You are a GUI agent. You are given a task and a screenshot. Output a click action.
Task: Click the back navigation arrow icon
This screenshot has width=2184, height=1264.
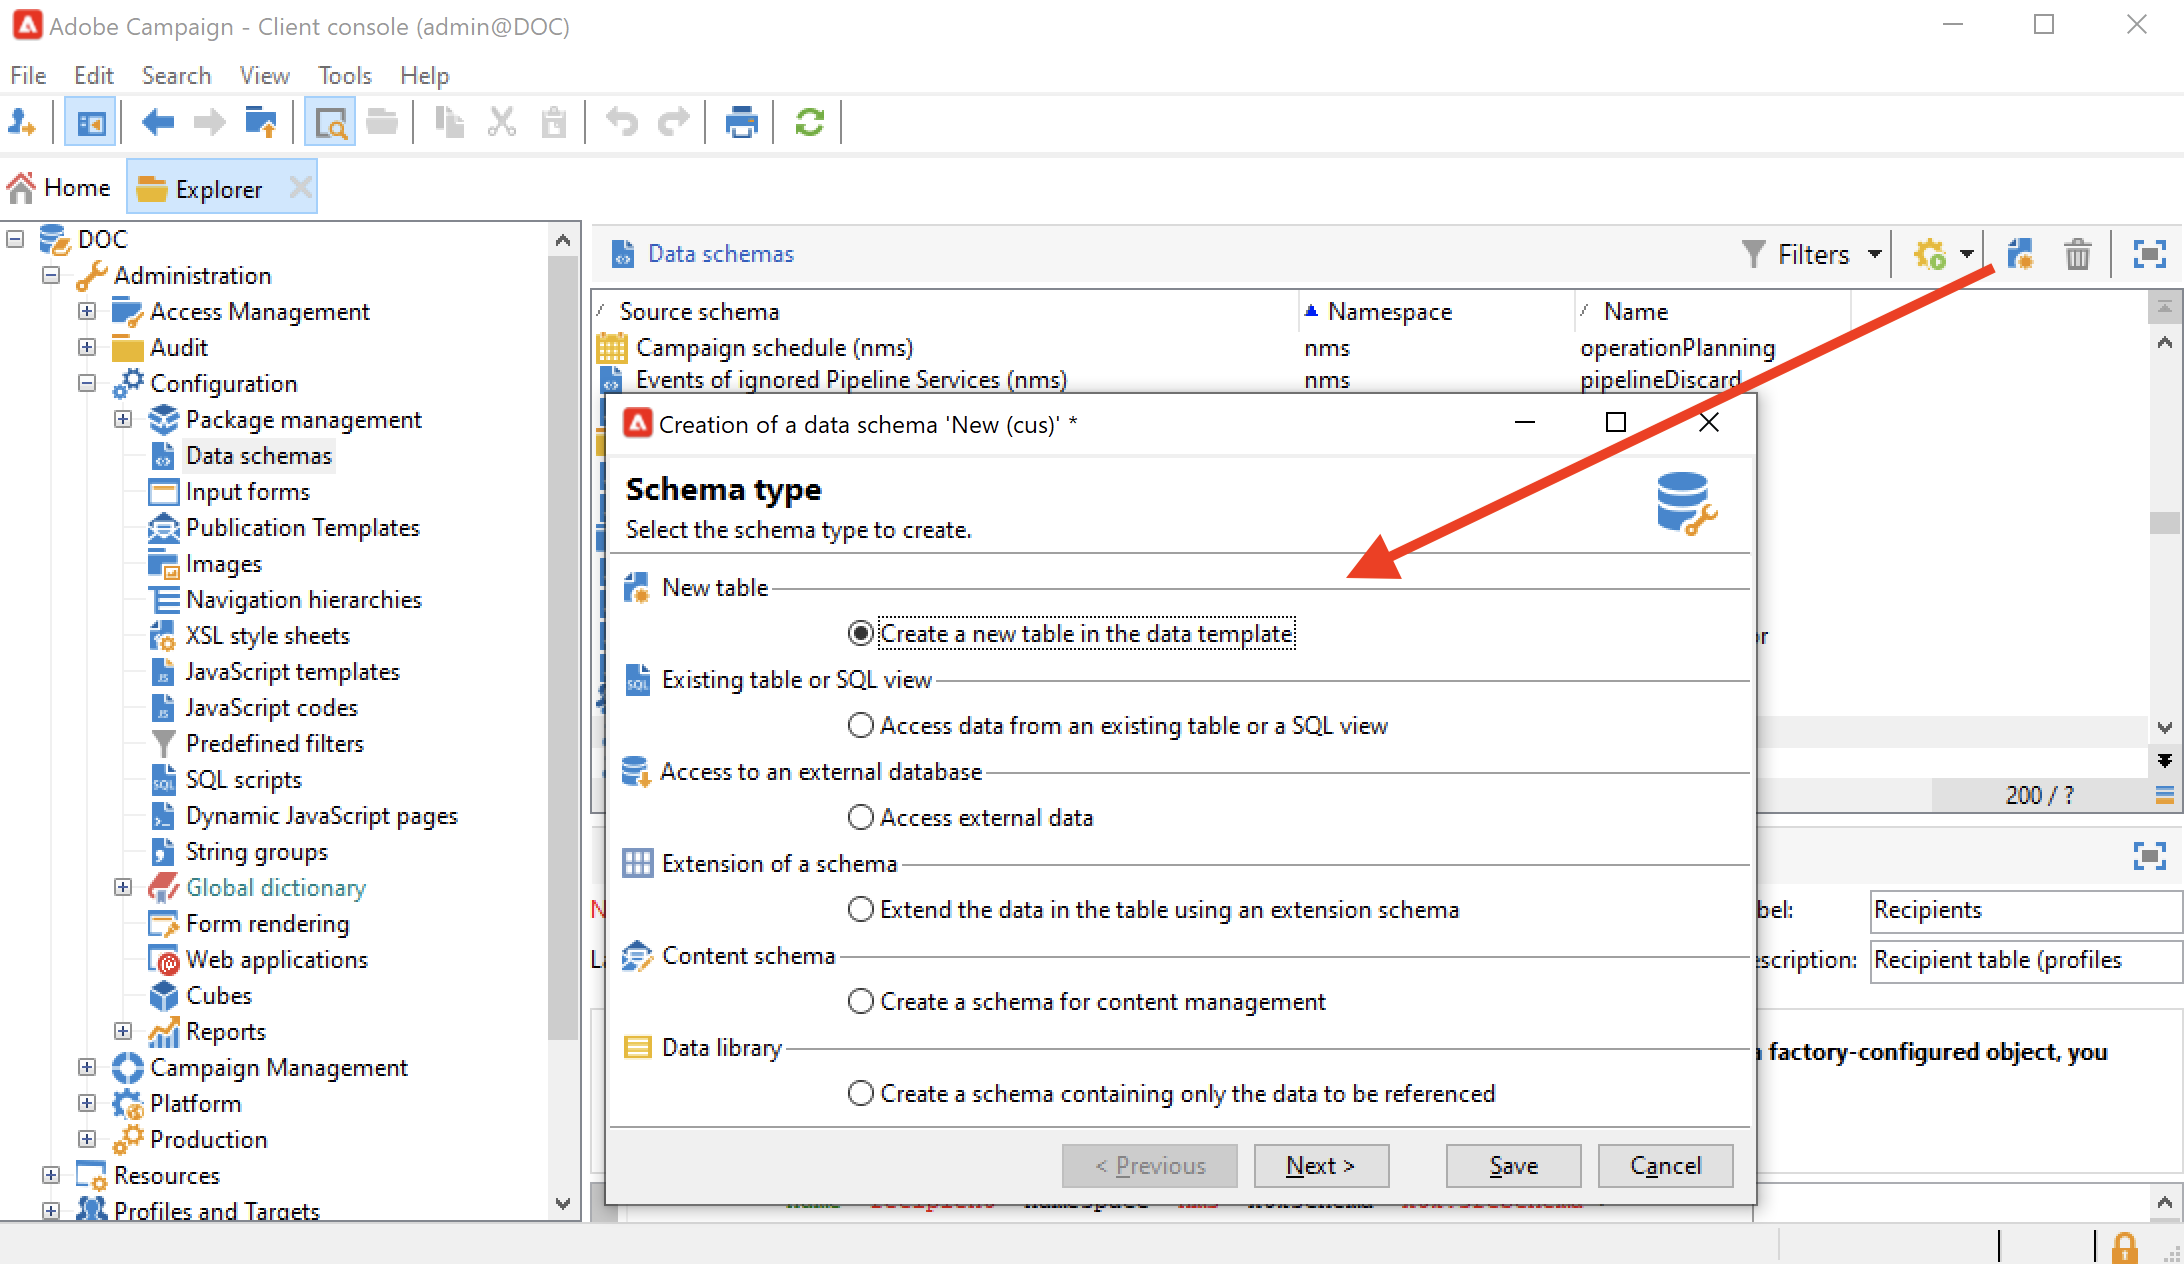(158, 123)
